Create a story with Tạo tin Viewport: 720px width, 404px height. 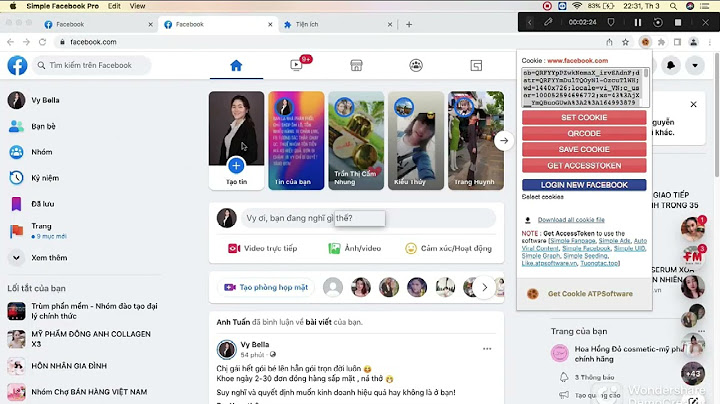[x=236, y=140]
